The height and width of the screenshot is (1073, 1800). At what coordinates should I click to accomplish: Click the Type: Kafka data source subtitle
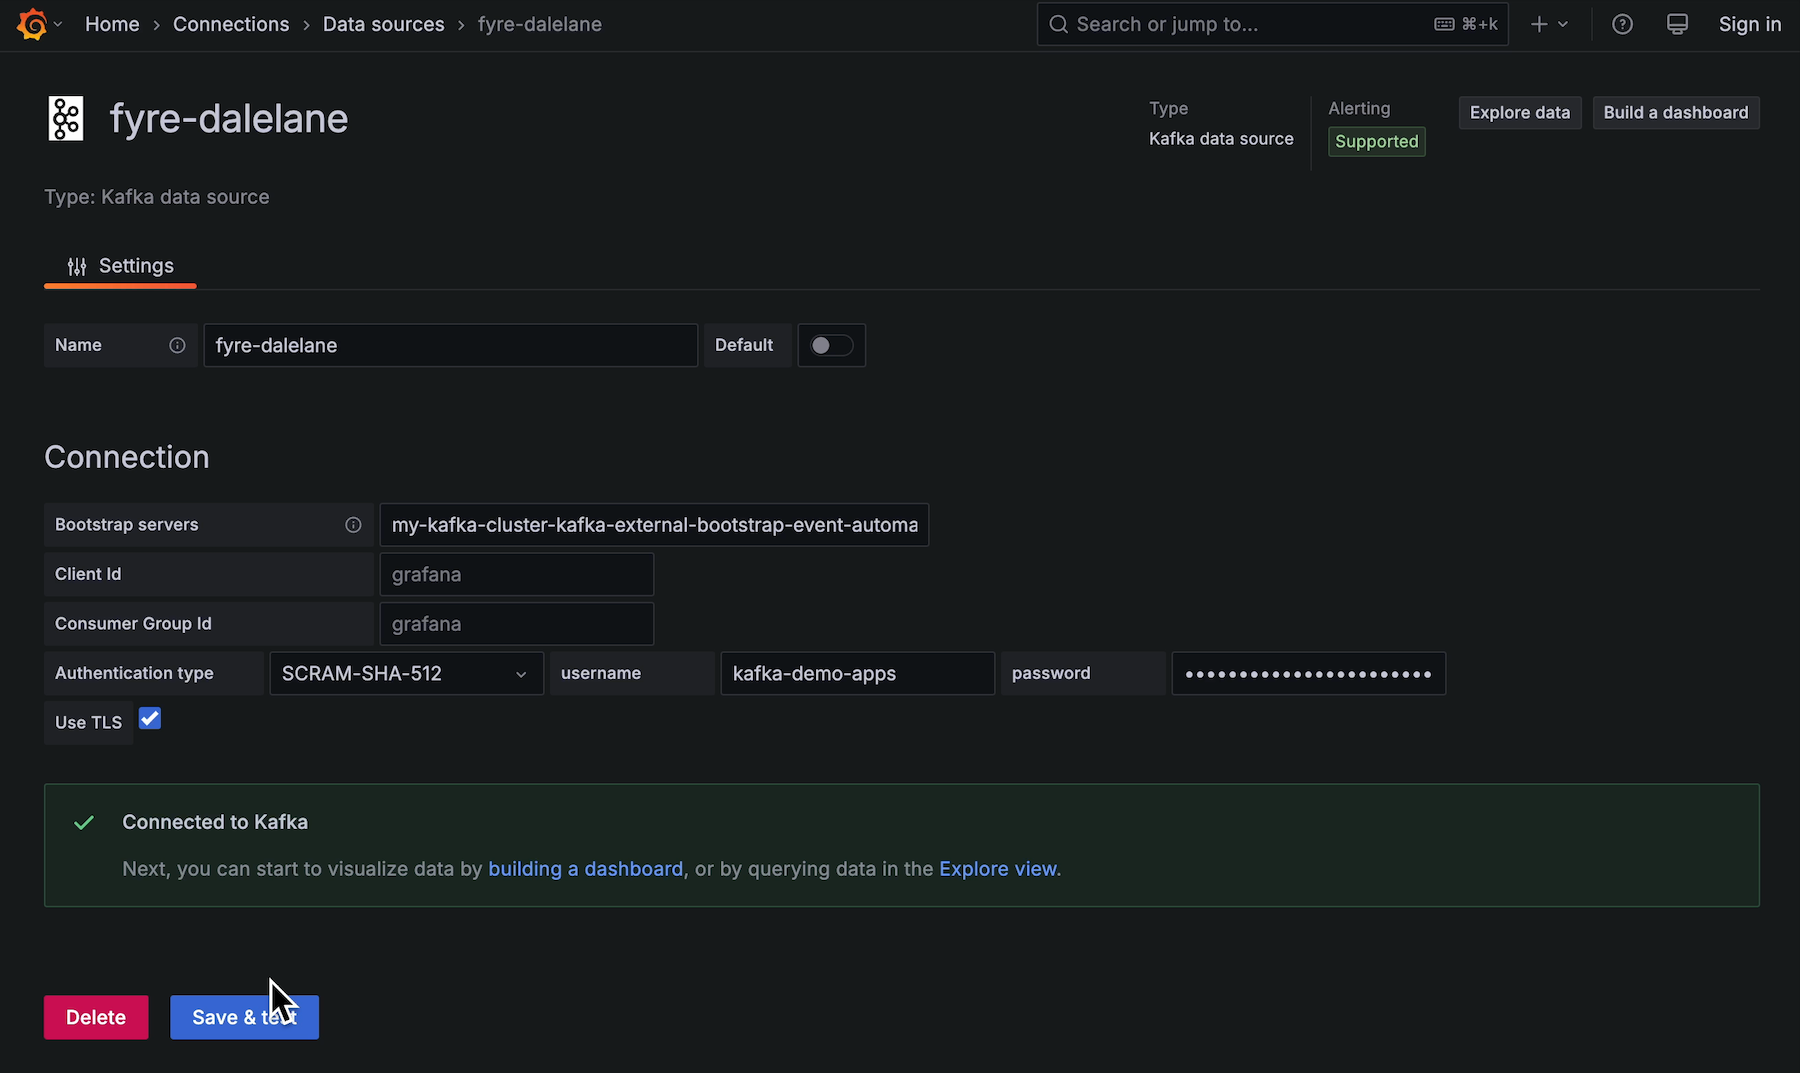[157, 197]
